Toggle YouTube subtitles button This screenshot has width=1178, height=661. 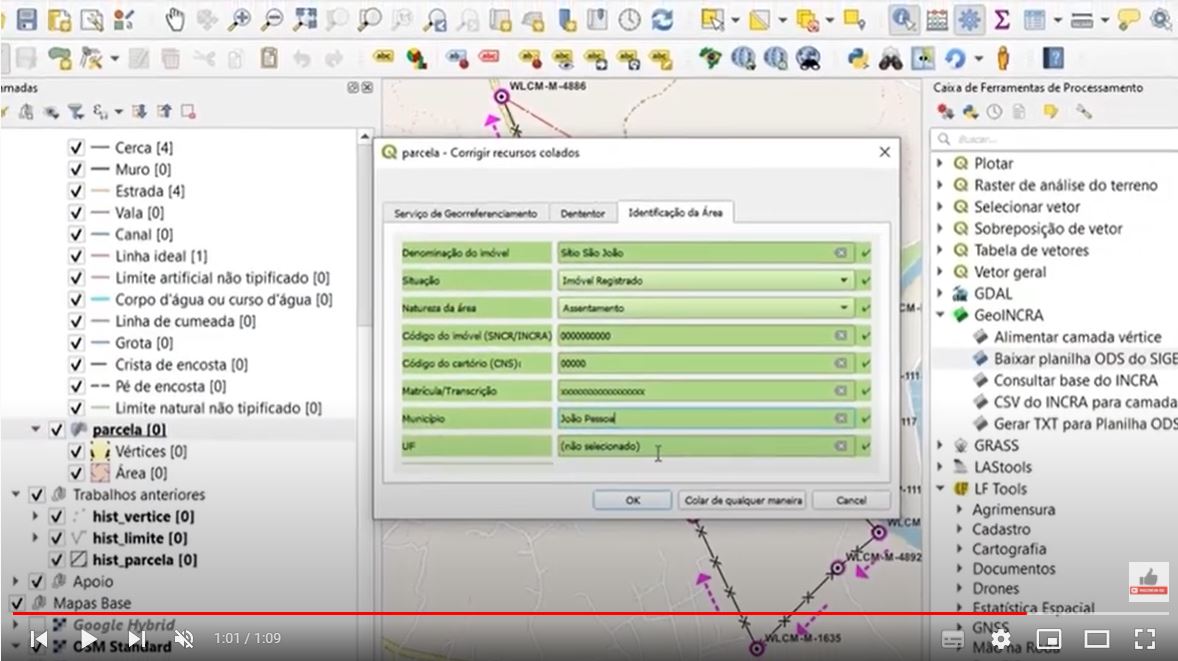coord(953,639)
